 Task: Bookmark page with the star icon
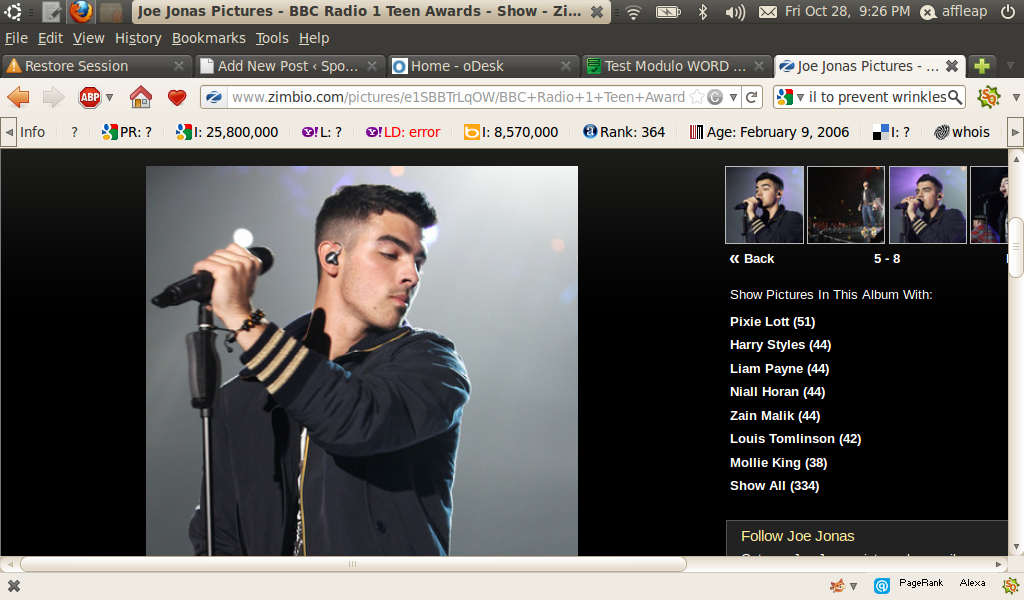[697, 97]
